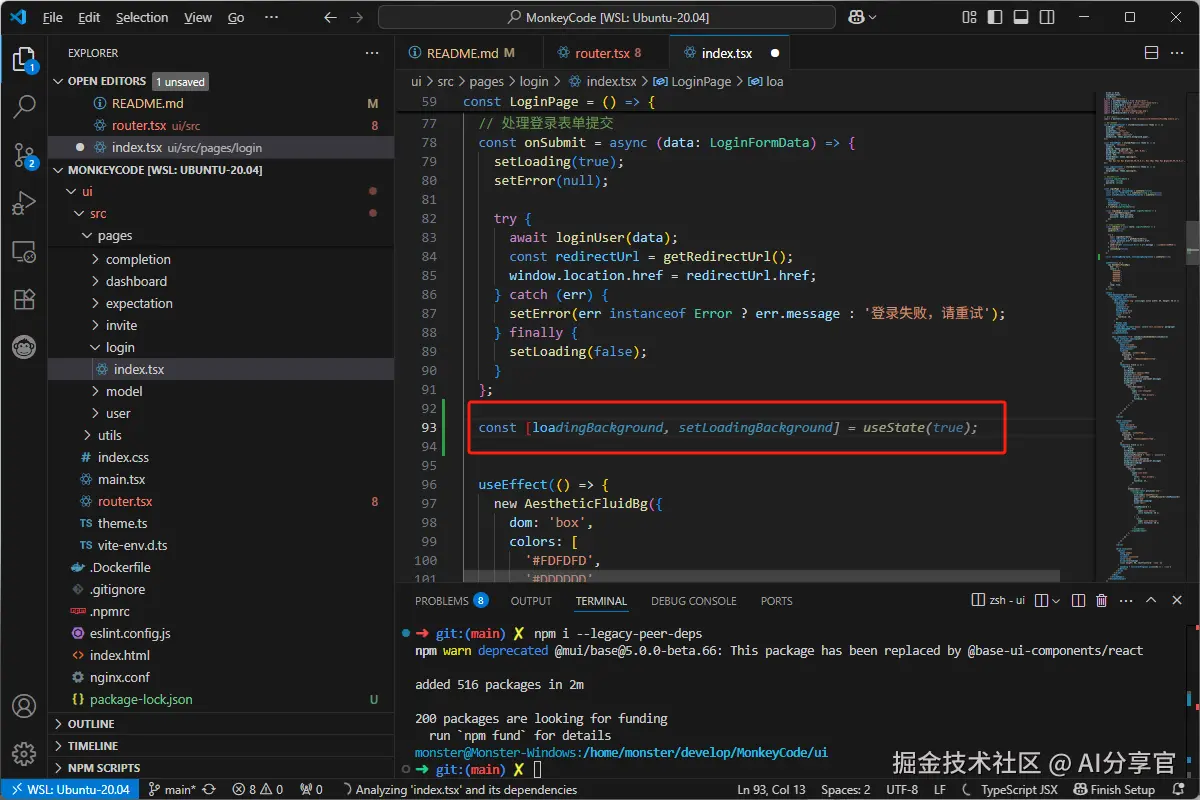This screenshot has height=800, width=1200.
Task: Collapse the Open Editors section
Action: tap(220, 81)
